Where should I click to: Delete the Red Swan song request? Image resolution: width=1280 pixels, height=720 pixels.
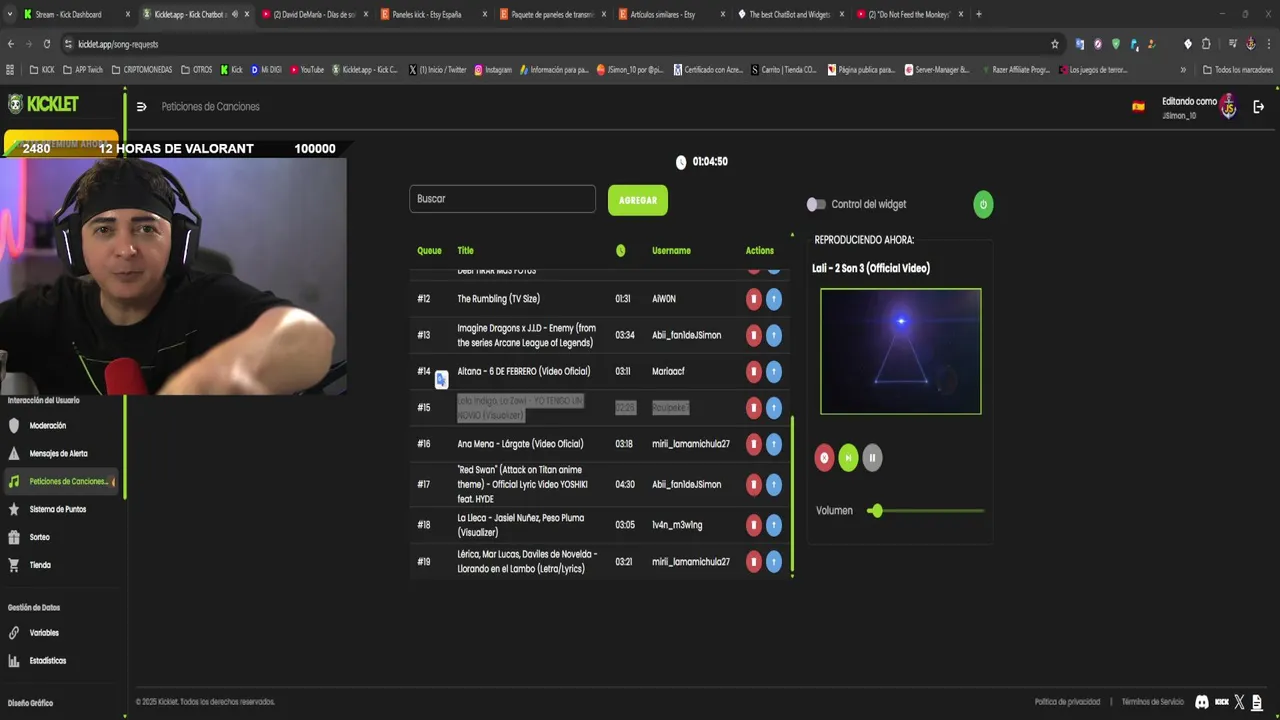[x=754, y=484]
